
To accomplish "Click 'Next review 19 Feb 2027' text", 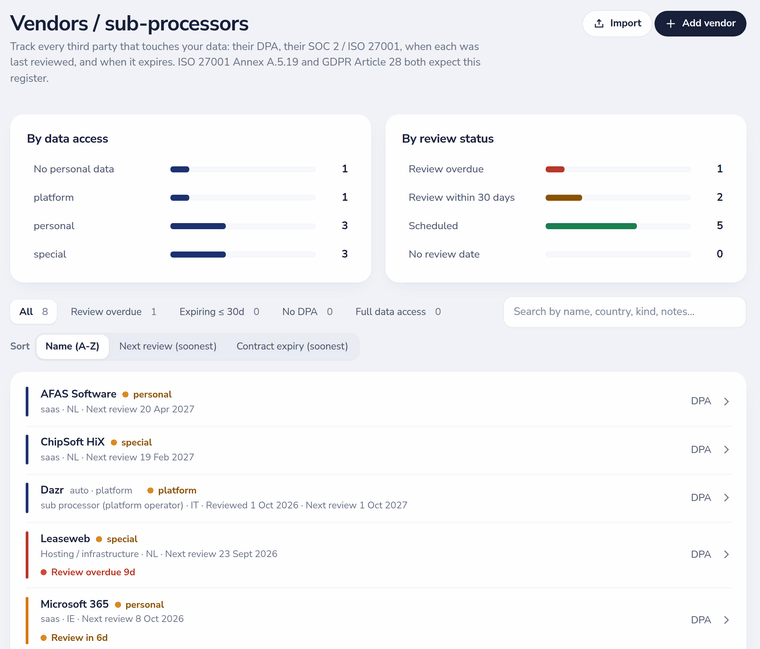I will 140,458.
